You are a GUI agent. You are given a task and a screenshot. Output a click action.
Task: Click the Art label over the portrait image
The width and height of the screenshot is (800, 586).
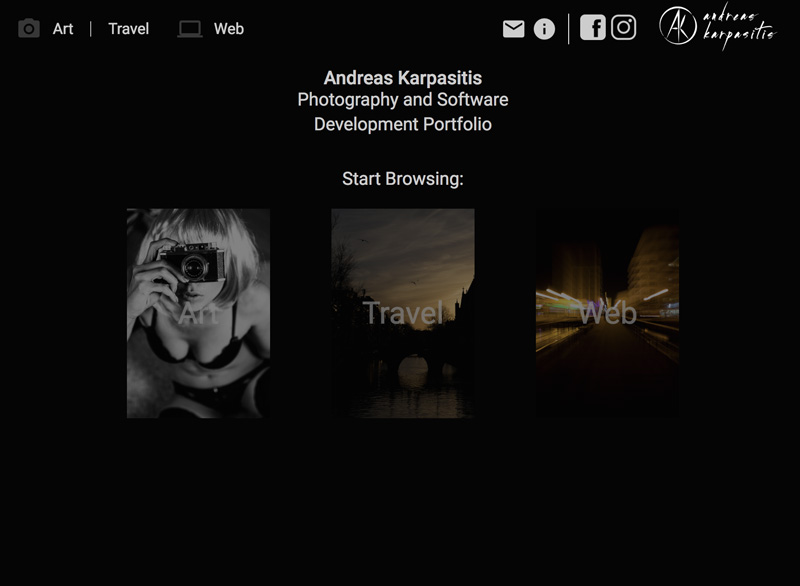click(198, 313)
